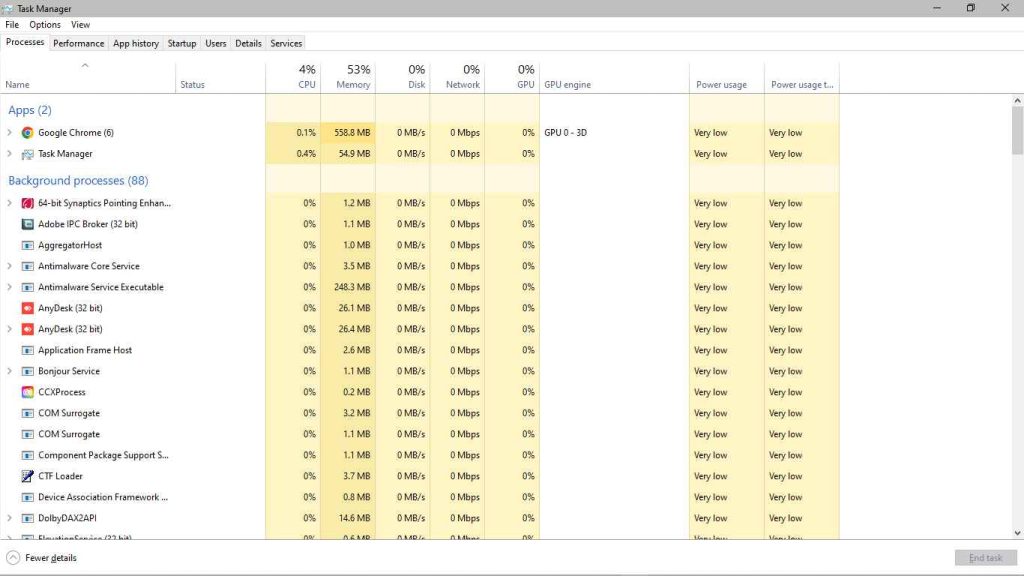Click the Antimalware Service Executable icon
This screenshot has height=576, width=1024.
coord(27,287)
